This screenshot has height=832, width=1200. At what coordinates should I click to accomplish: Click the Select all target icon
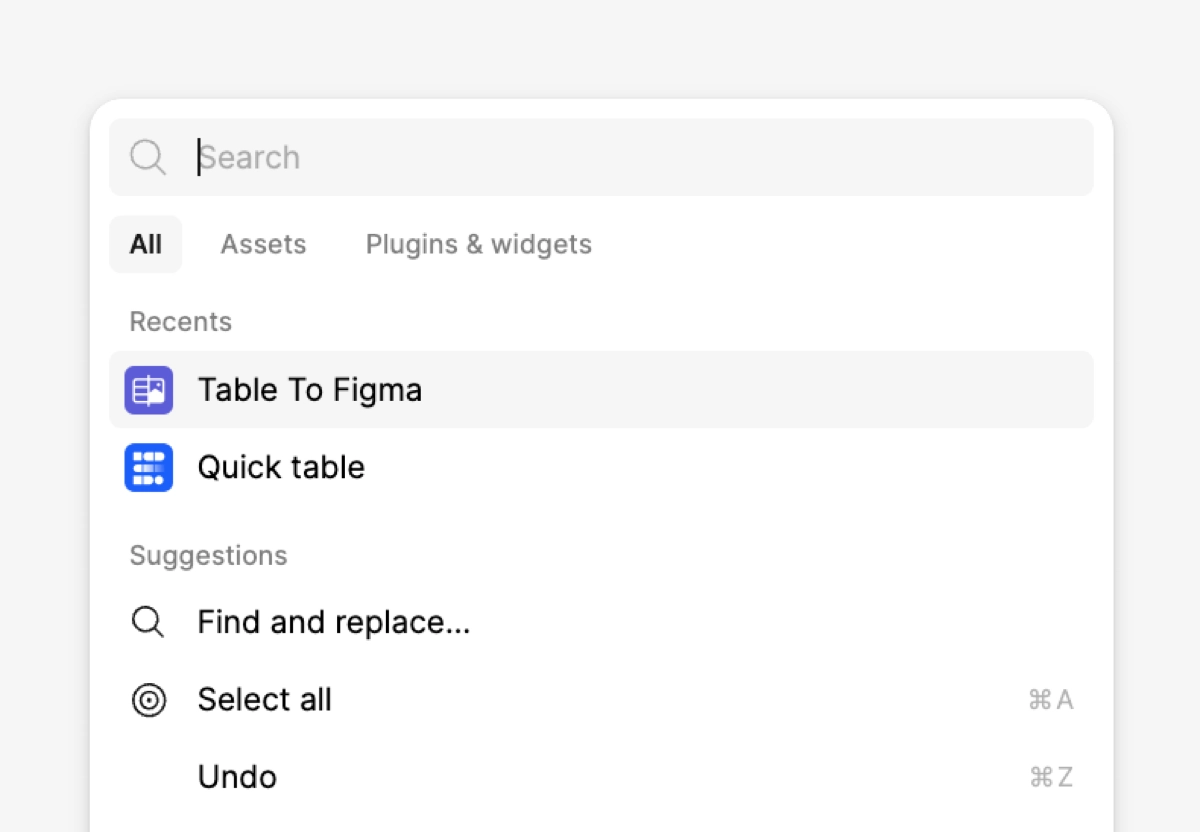click(149, 700)
